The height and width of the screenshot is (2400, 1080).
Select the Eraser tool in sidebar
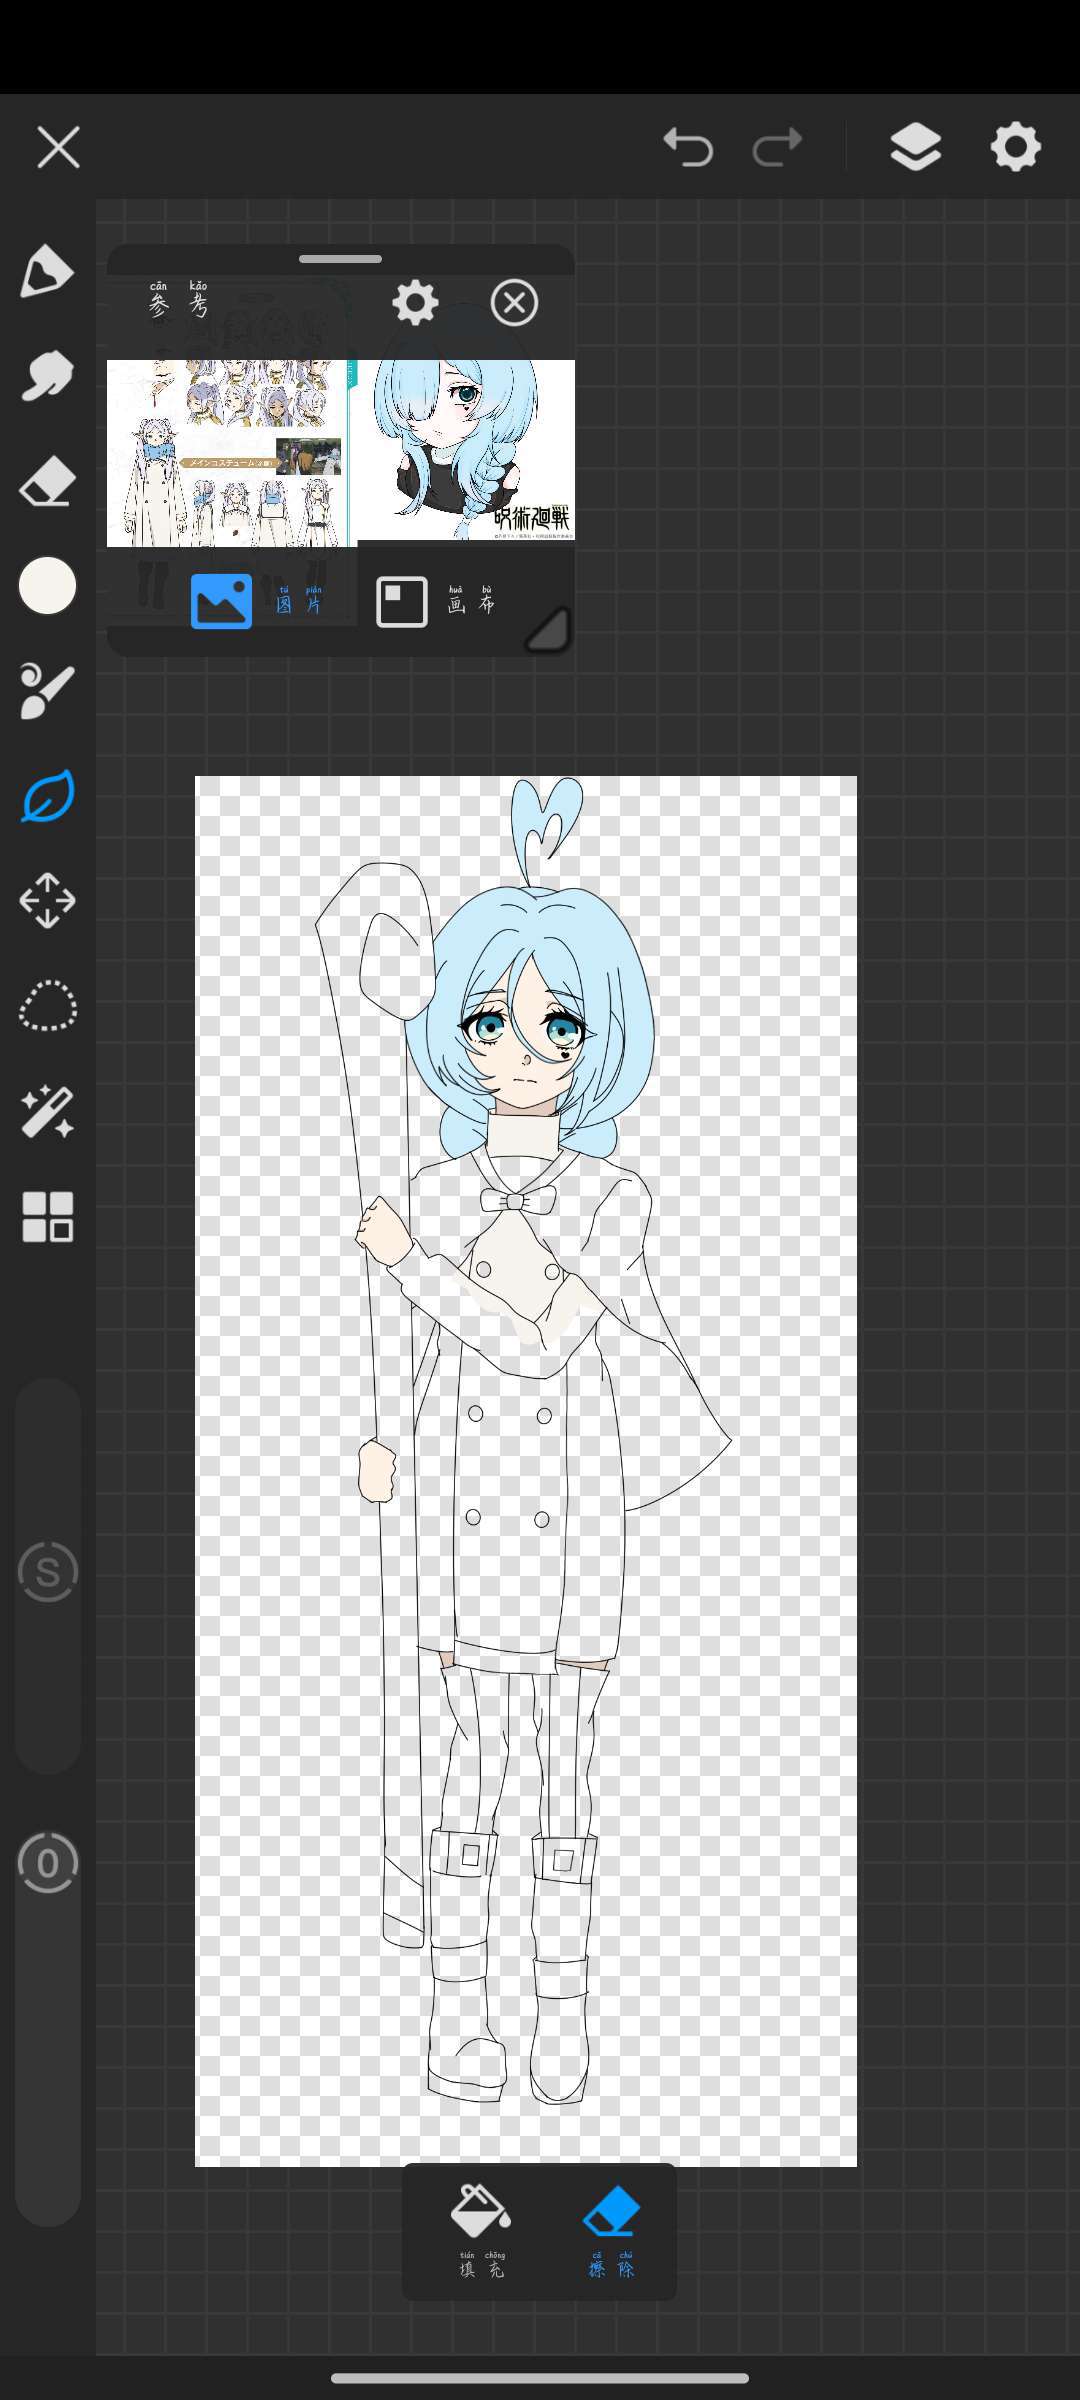[x=47, y=482]
